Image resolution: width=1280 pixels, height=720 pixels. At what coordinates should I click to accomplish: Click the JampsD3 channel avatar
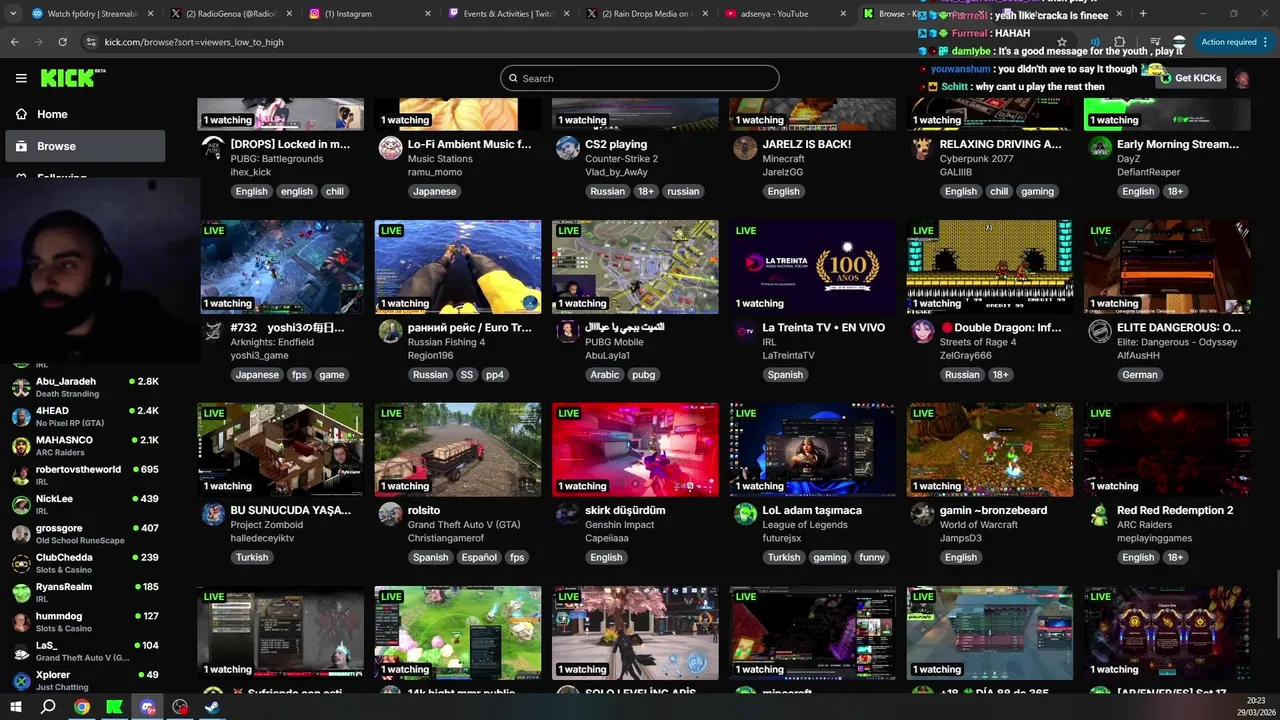tap(922, 514)
